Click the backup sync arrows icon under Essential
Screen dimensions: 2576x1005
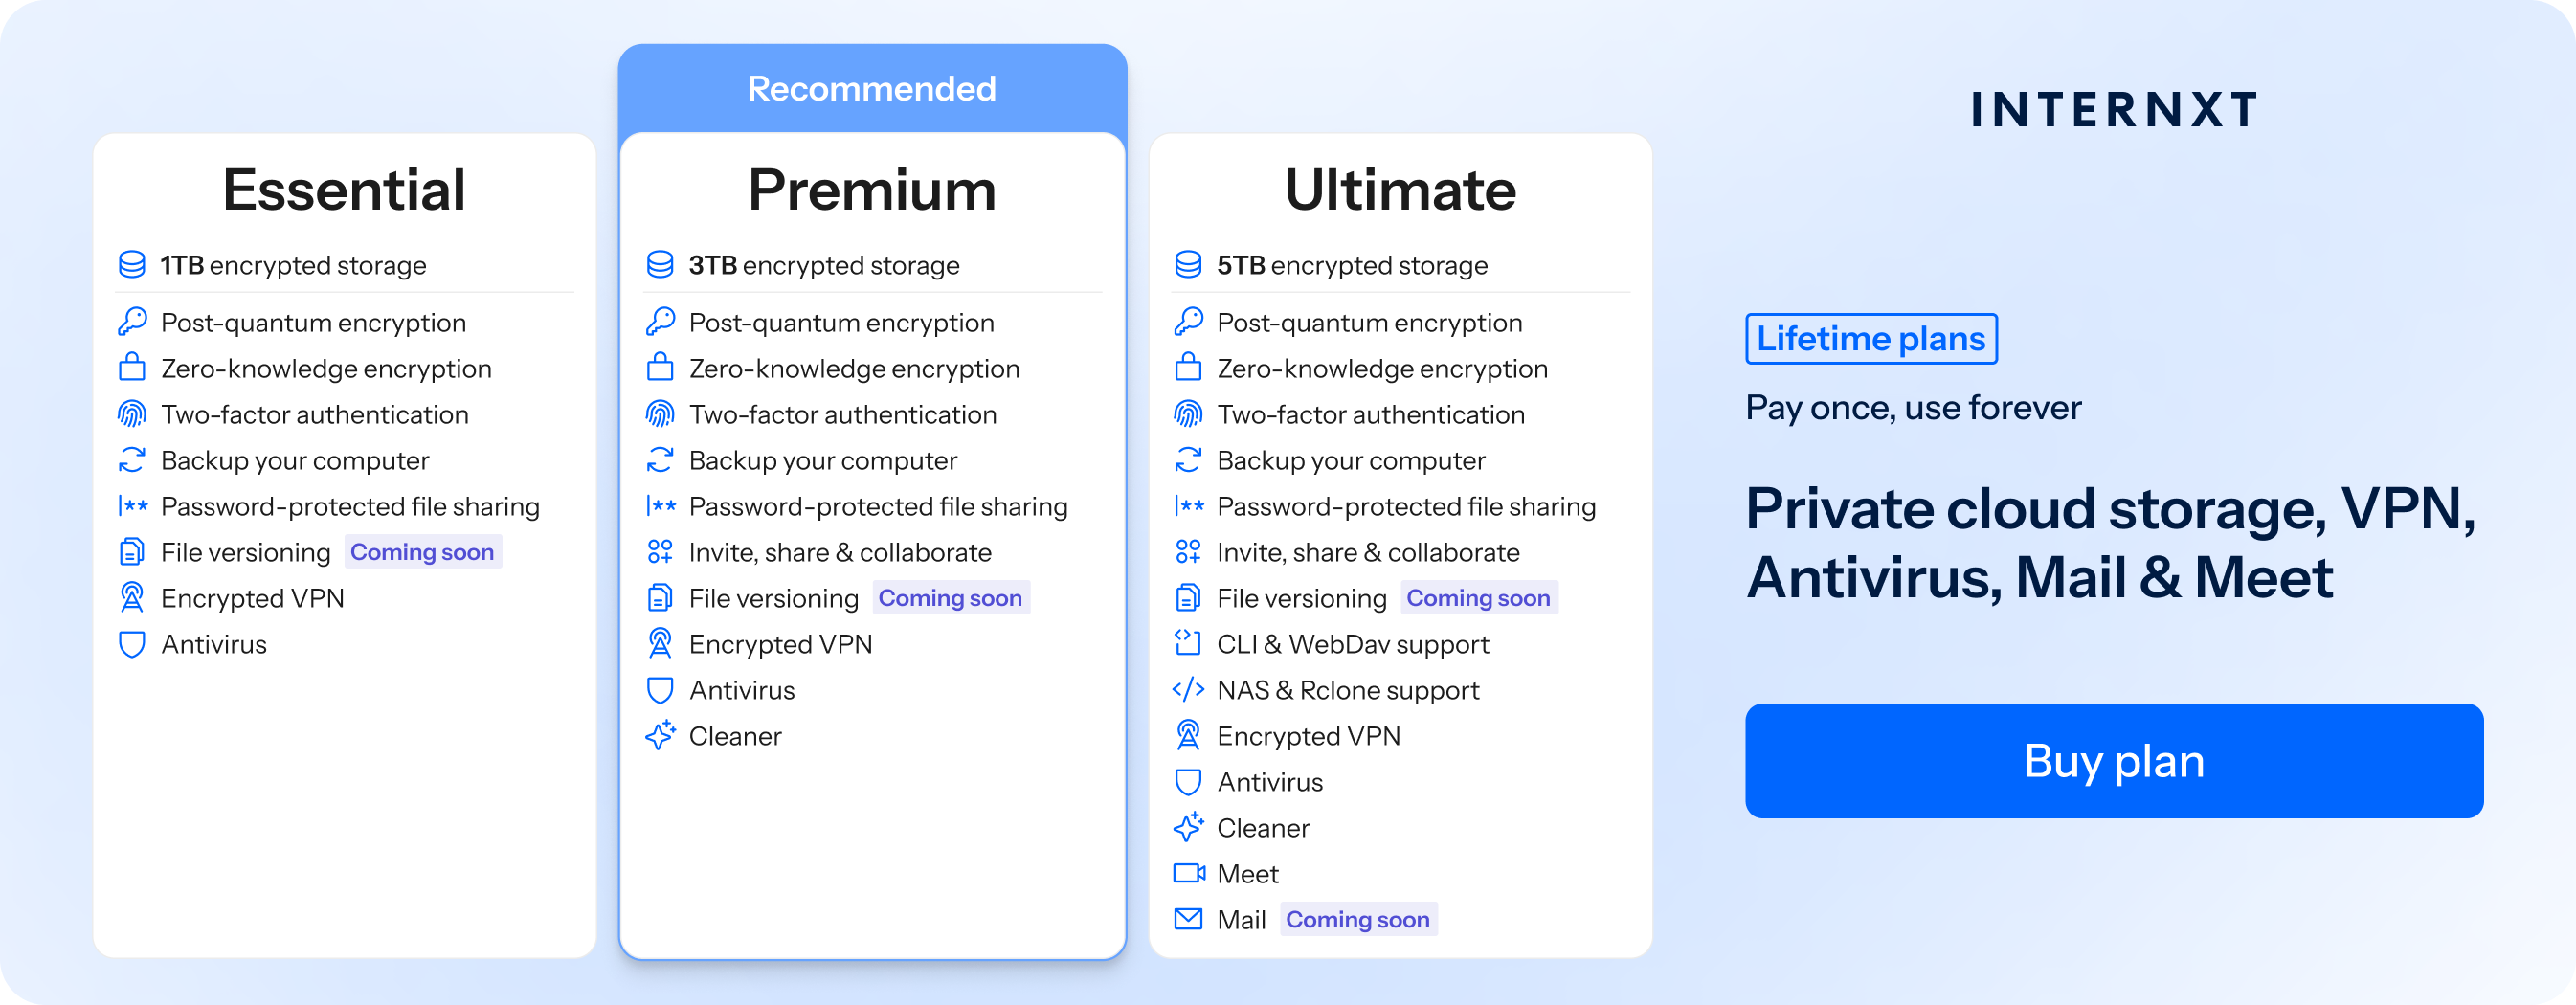point(131,460)
